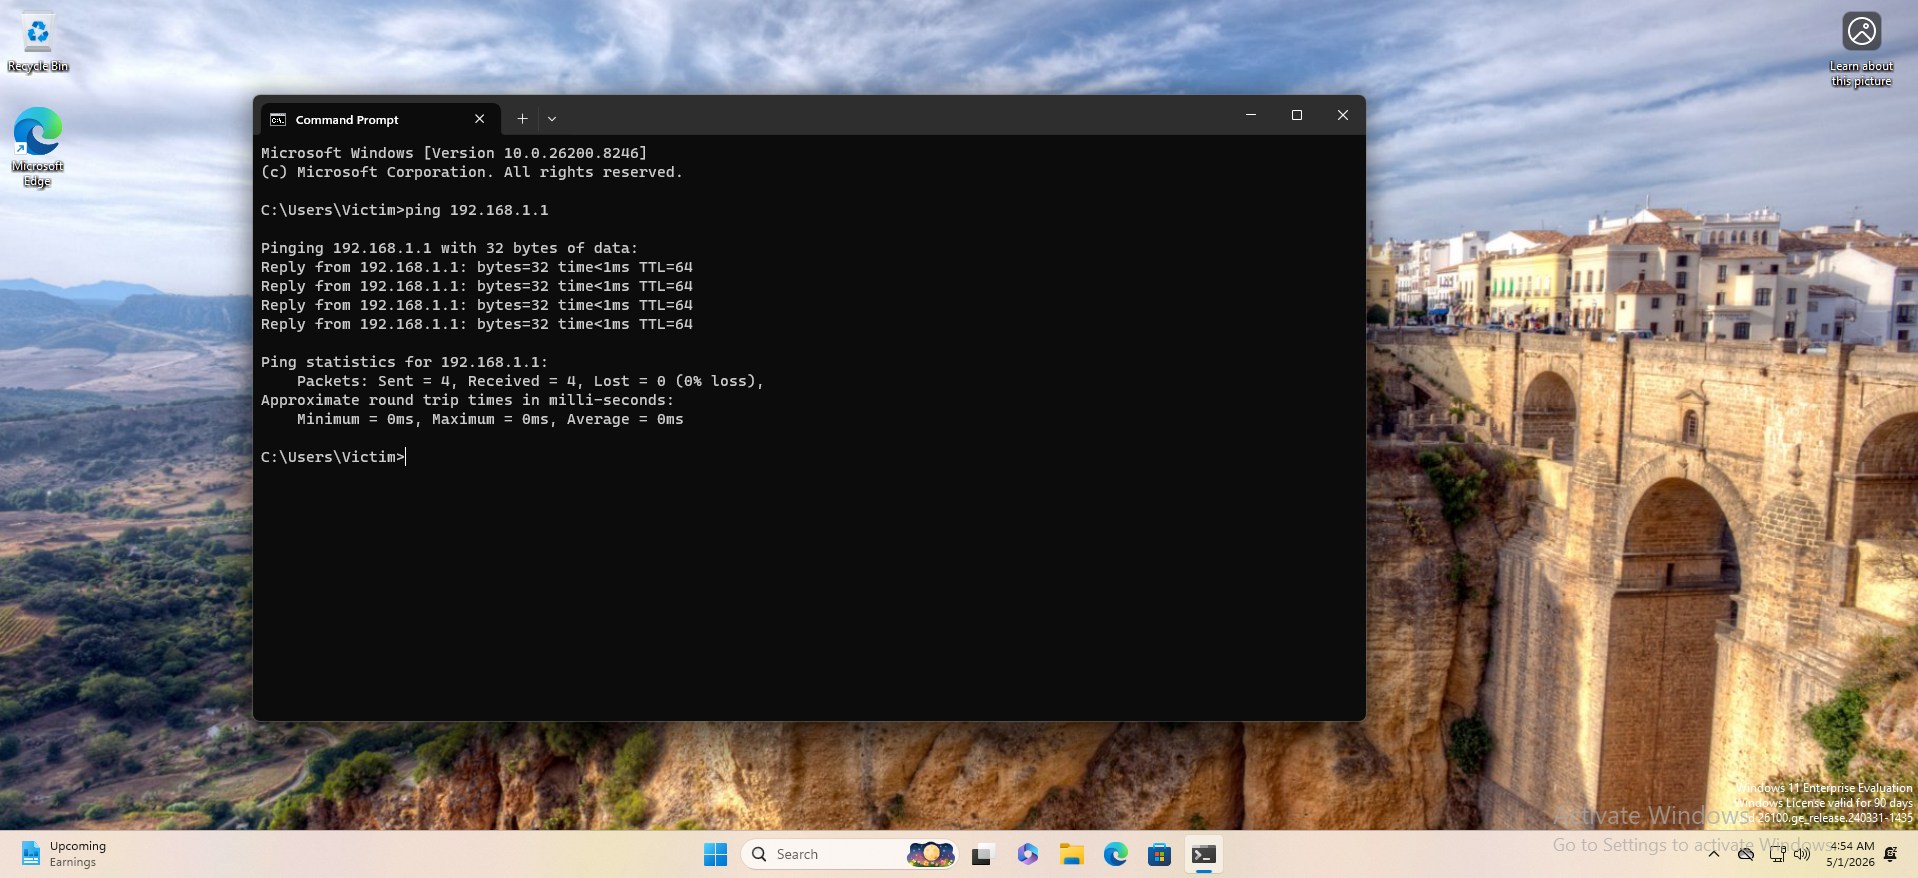Select the Command Prompt tab
The height and width of the screenshot is (878, 1918).
tap(378, 119)
